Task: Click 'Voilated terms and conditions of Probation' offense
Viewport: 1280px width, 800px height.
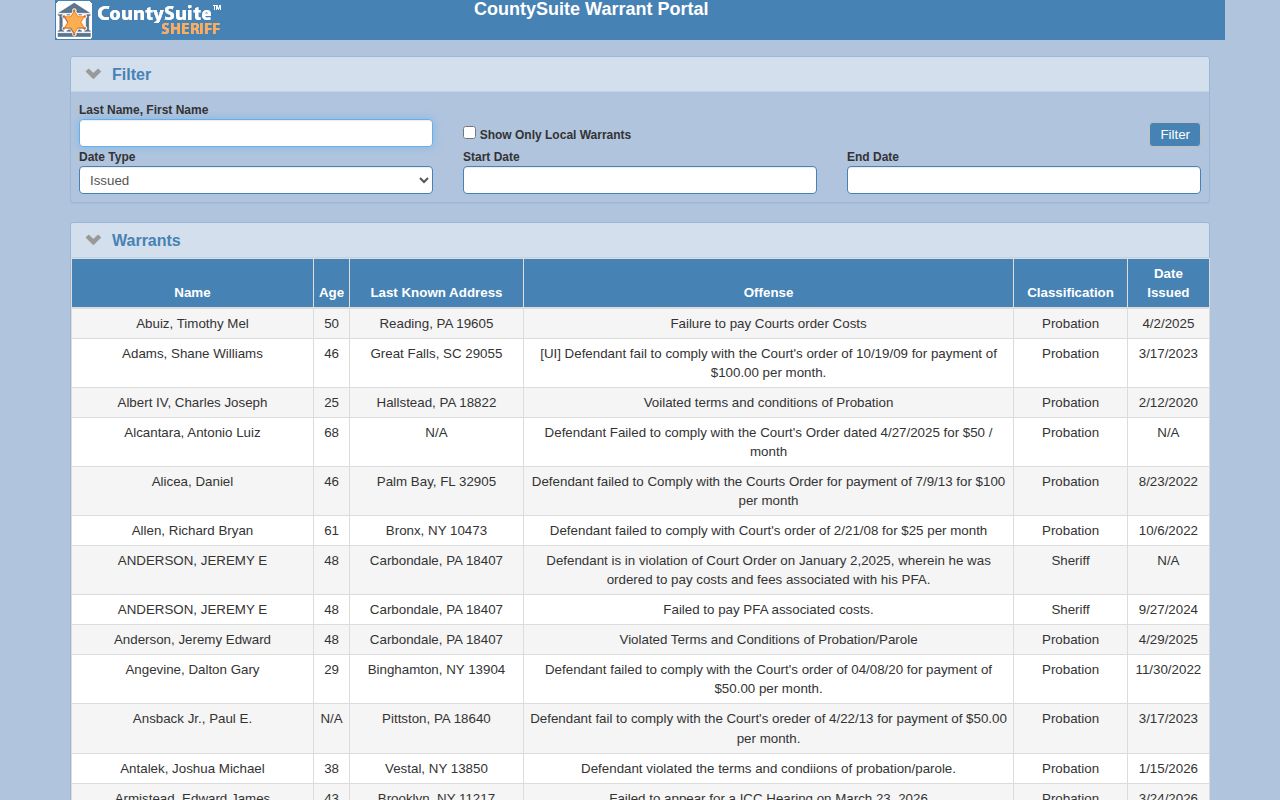Action: [768, 403]
